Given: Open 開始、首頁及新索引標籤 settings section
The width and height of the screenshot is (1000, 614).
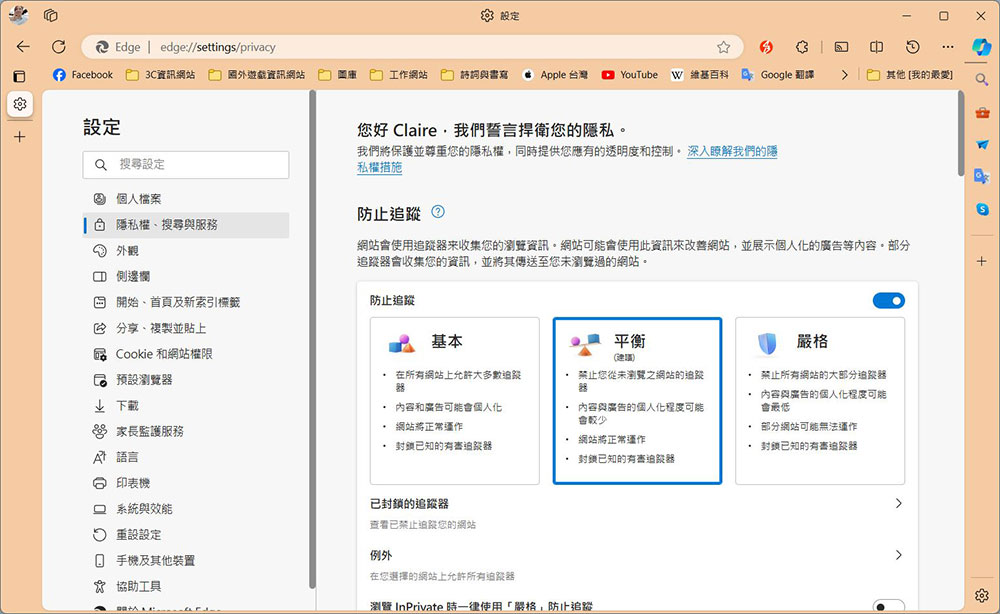Looking at the screenshot, I should pyautogui.click(x=186, y=302).
